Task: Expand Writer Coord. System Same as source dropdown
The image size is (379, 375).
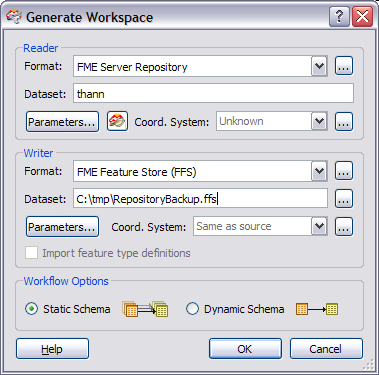Action: (x=319, y=227)
